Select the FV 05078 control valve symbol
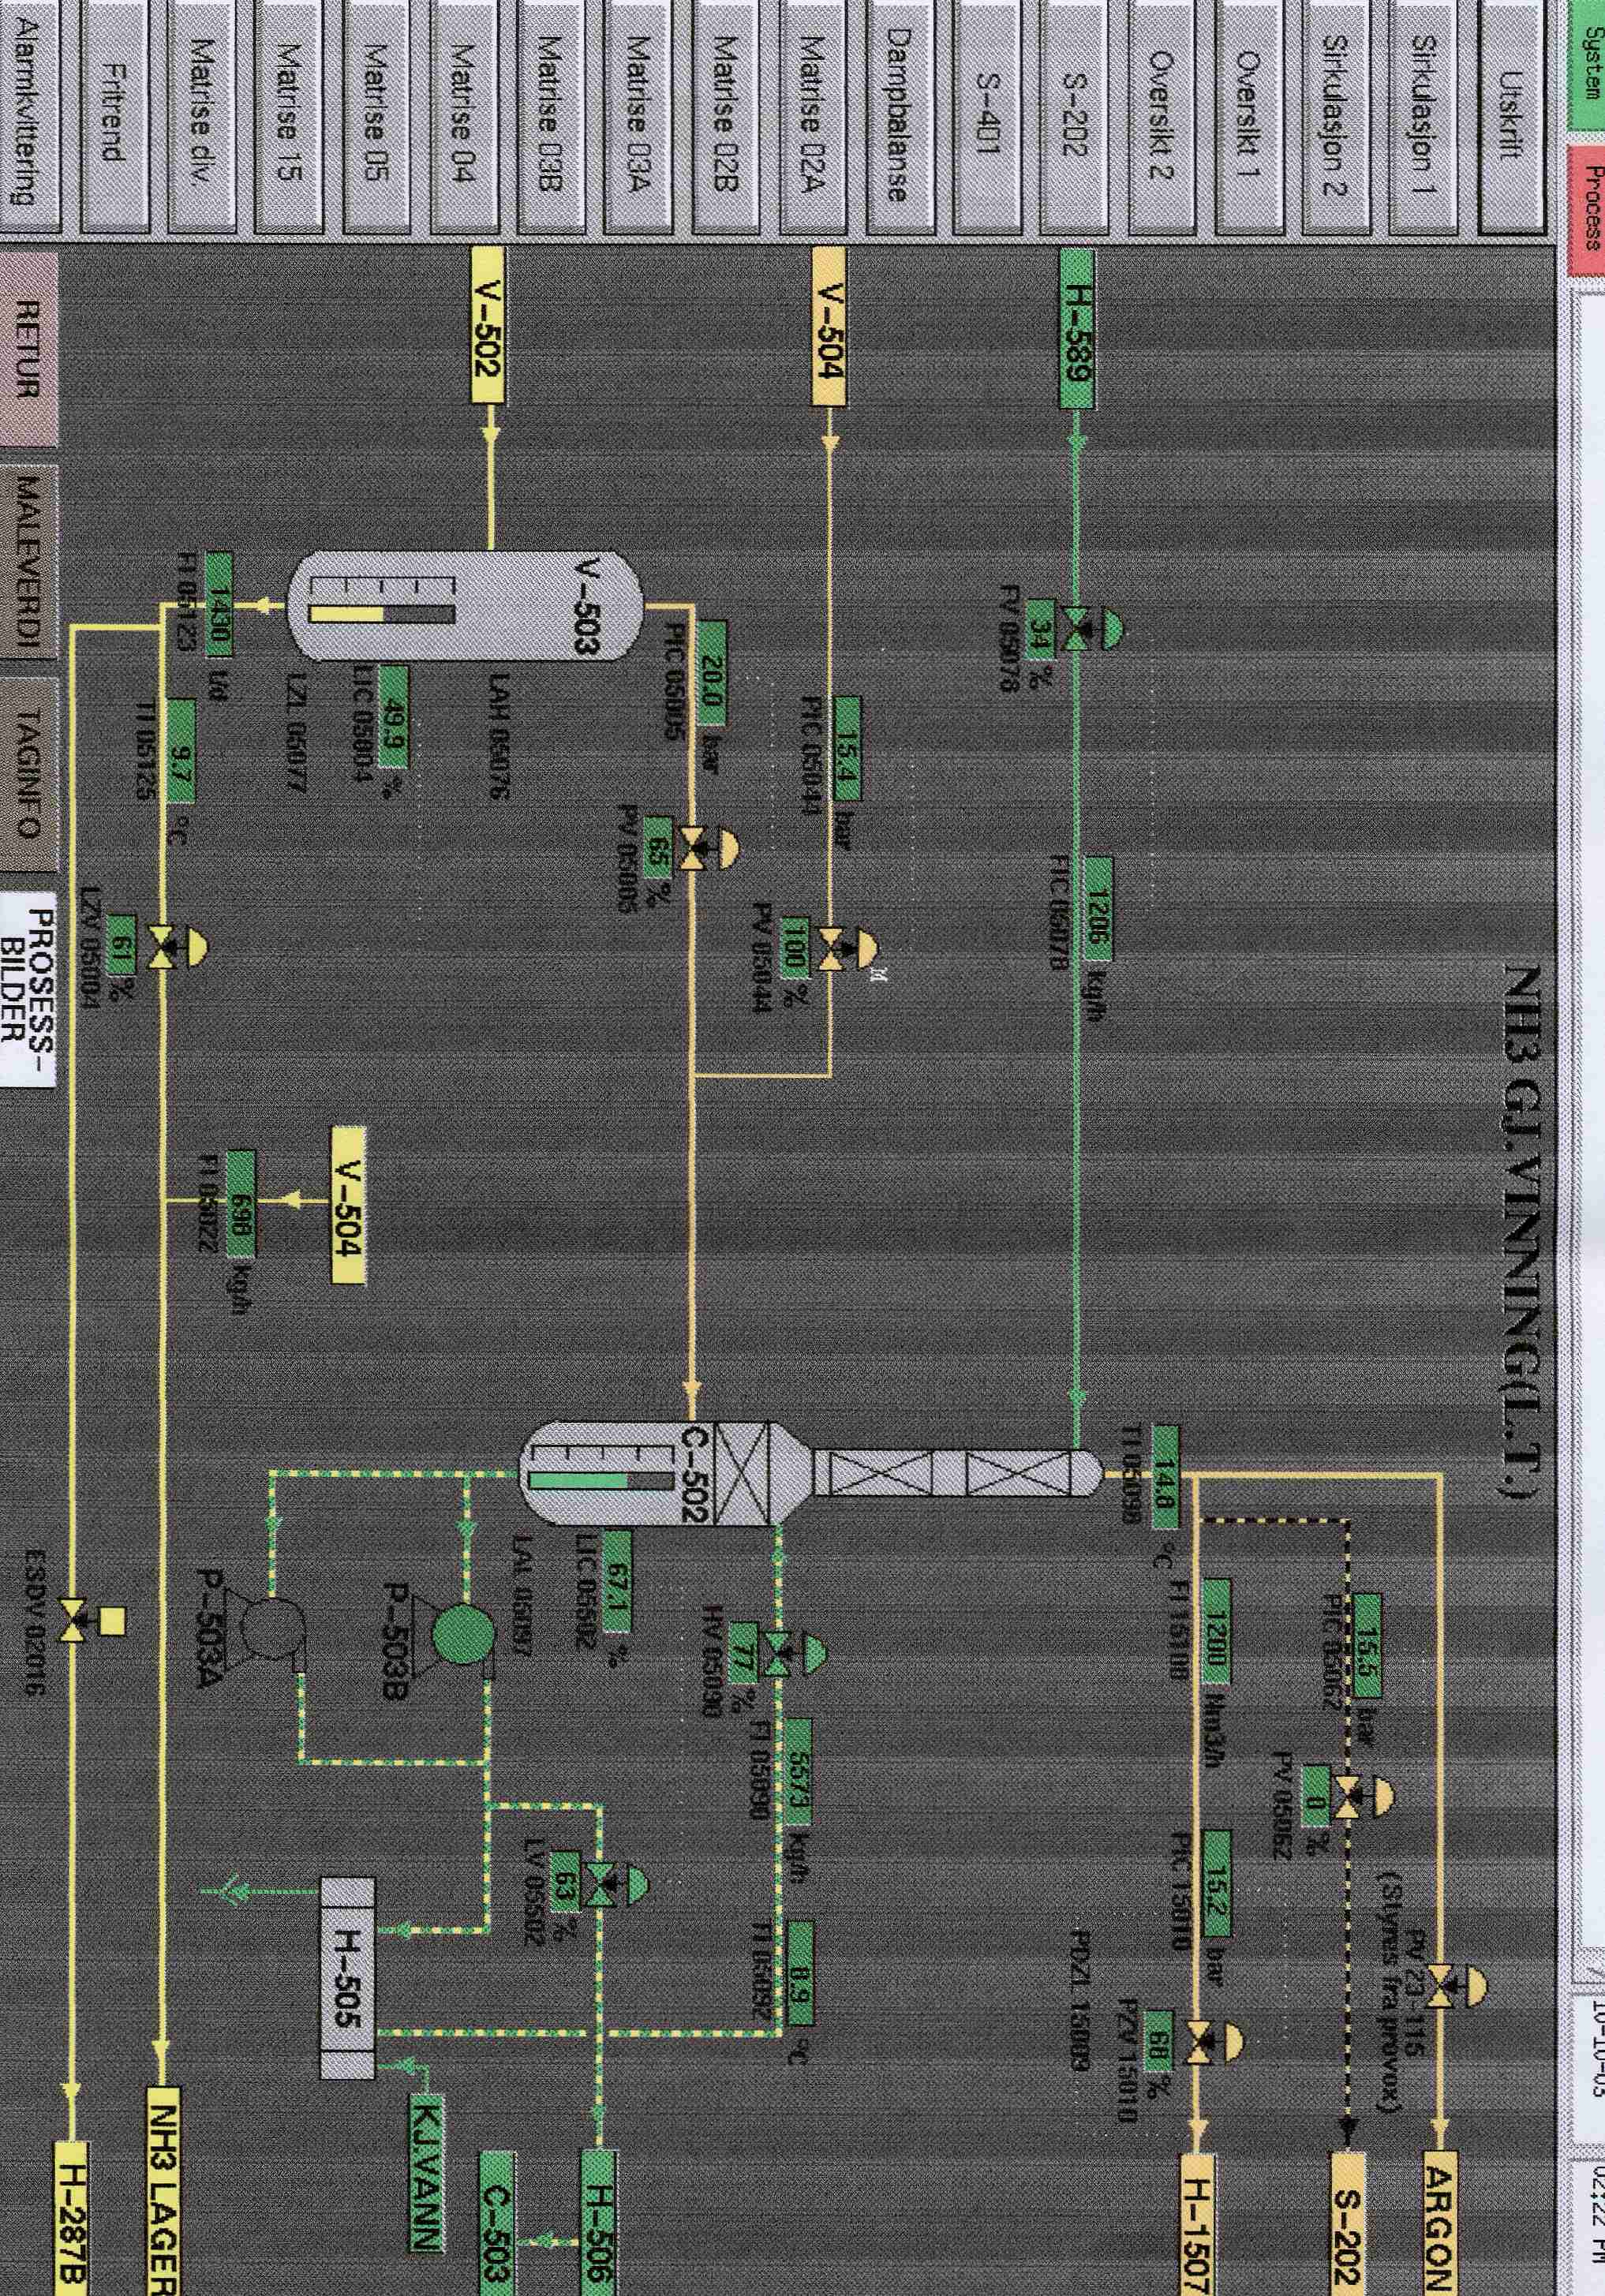This screenshot has width=1605, height=2296. (x=1091, y=629)
